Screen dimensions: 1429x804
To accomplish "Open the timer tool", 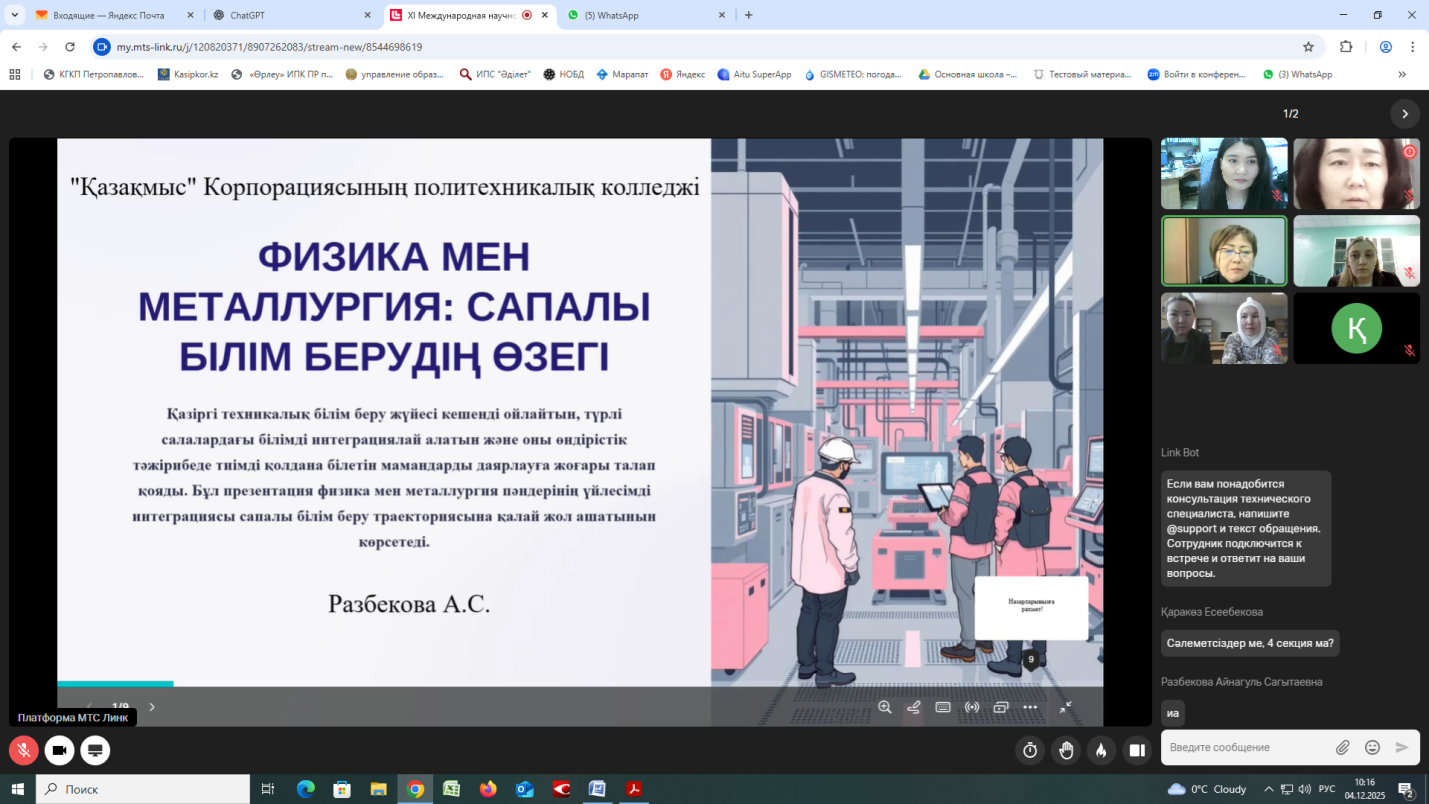I will point(1030,750).
